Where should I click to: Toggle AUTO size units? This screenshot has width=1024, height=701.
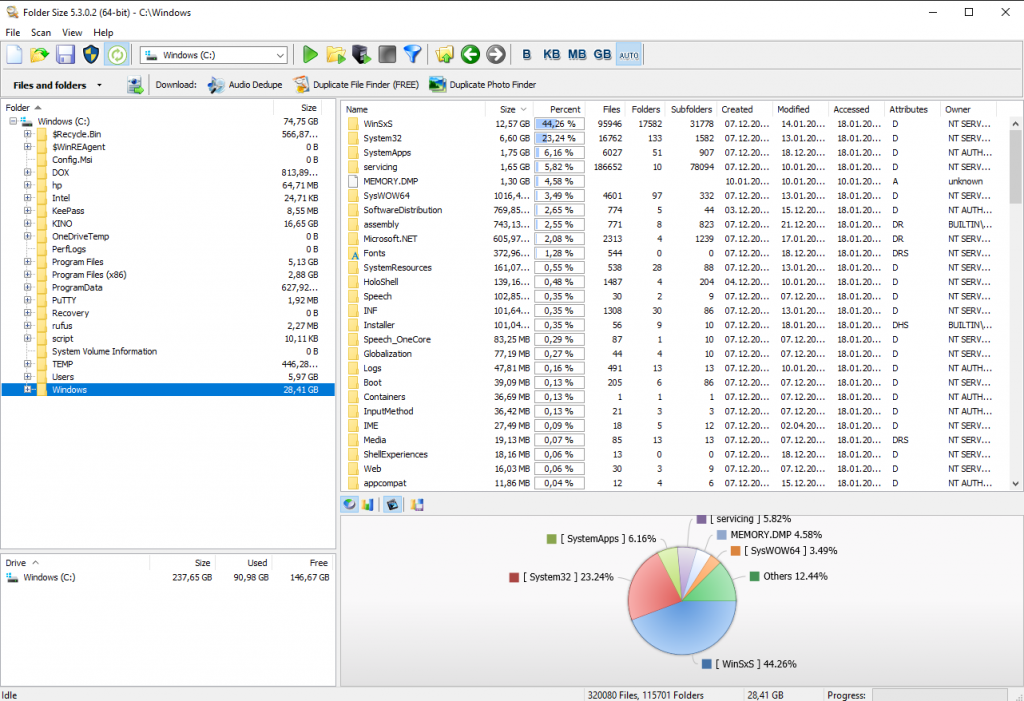pyautogui.click(x=628, y=55)
